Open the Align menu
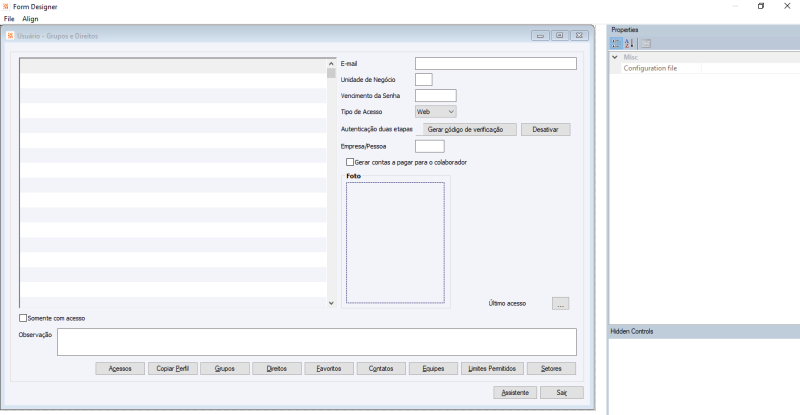 [30, 18]
